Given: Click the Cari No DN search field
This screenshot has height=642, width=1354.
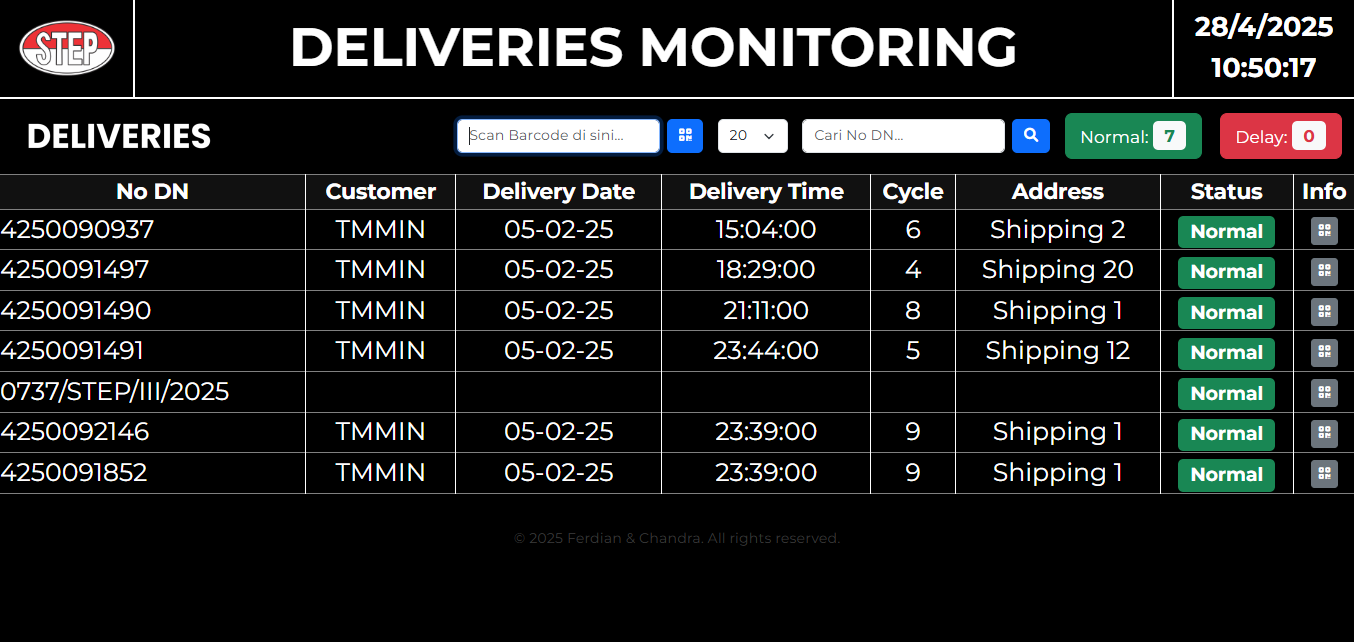Looking at the screenshot, I should (x=902, y=135).
